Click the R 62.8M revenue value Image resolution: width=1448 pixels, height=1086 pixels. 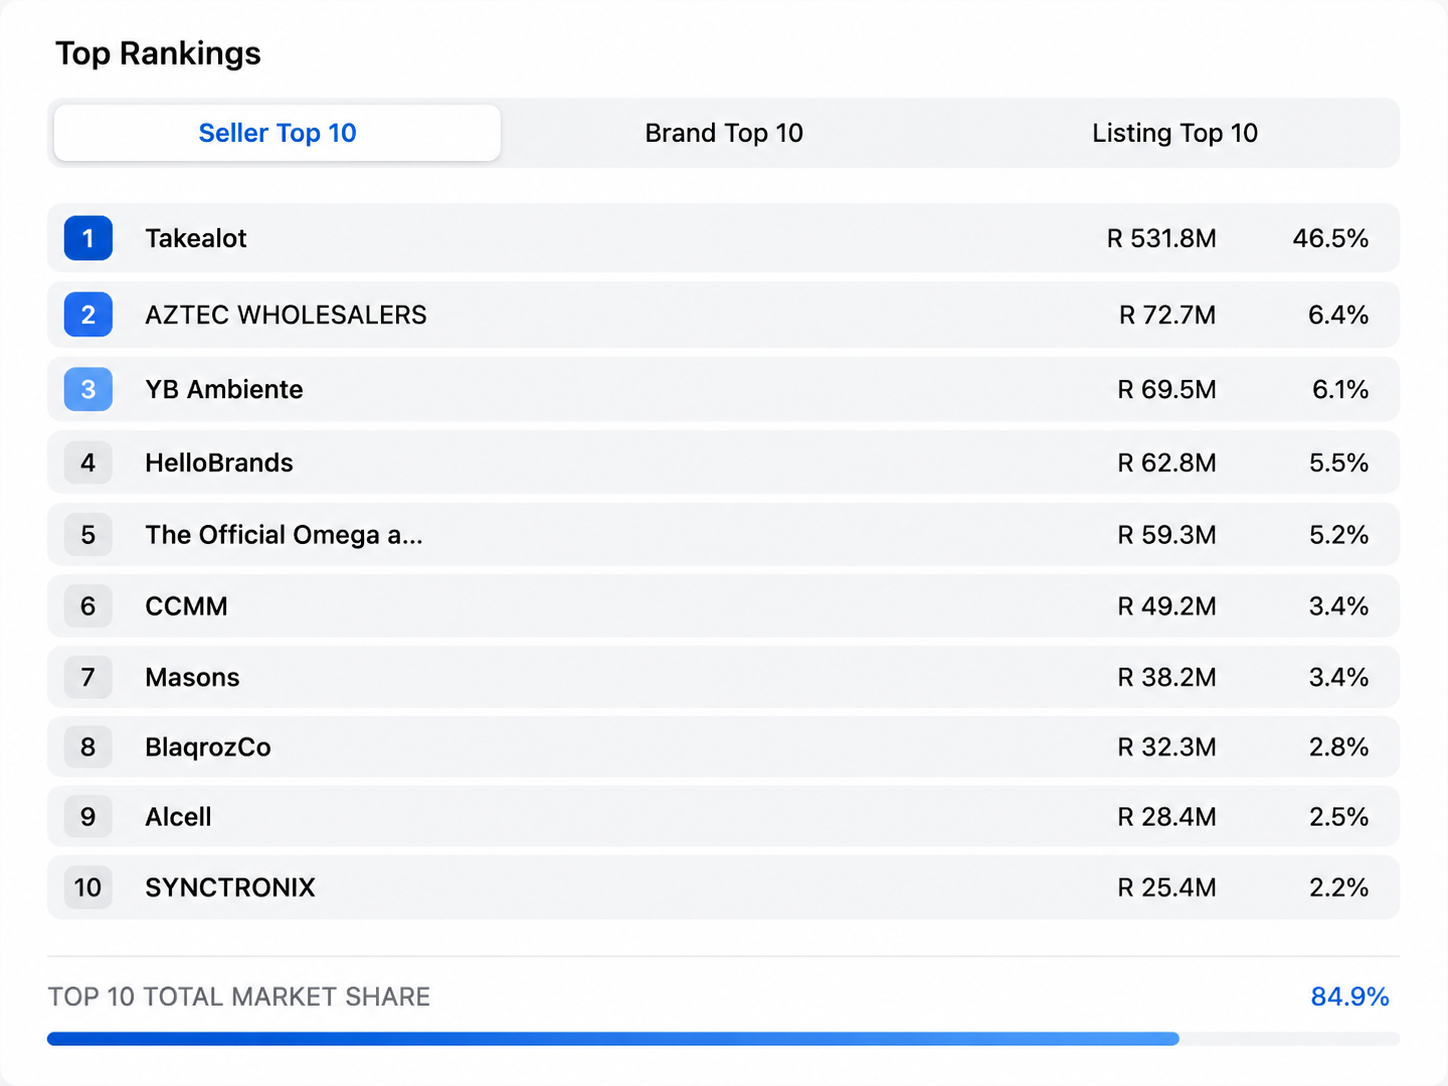(x=1167, y=463)
